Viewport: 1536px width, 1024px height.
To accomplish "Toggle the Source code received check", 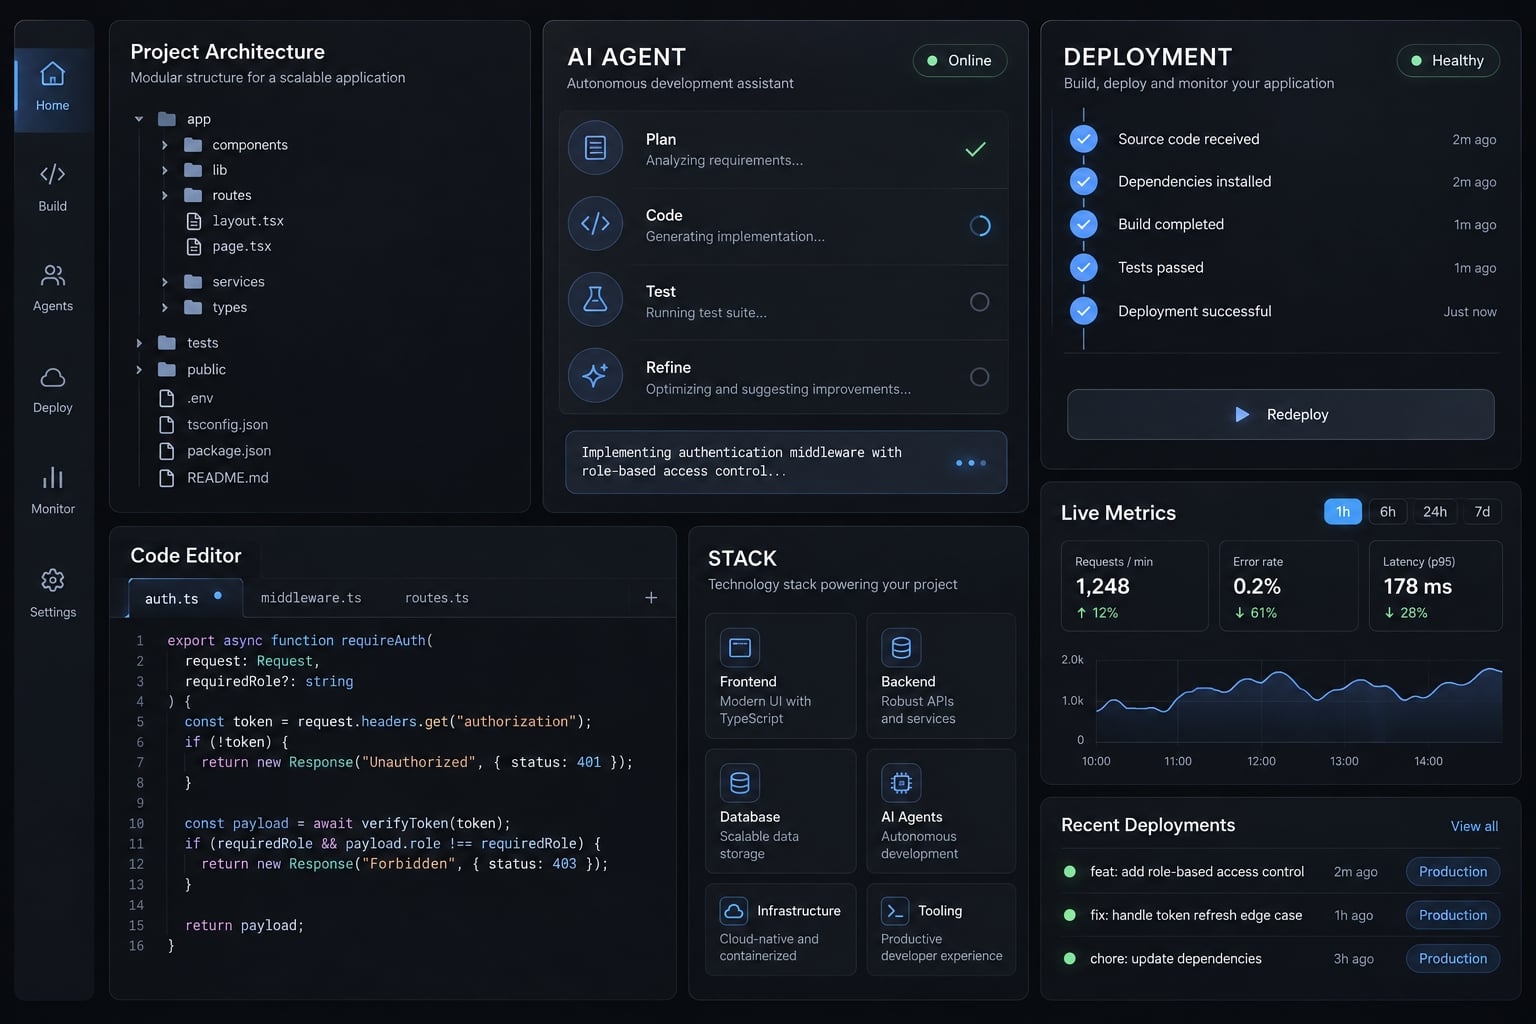I will coord(1084,139).
